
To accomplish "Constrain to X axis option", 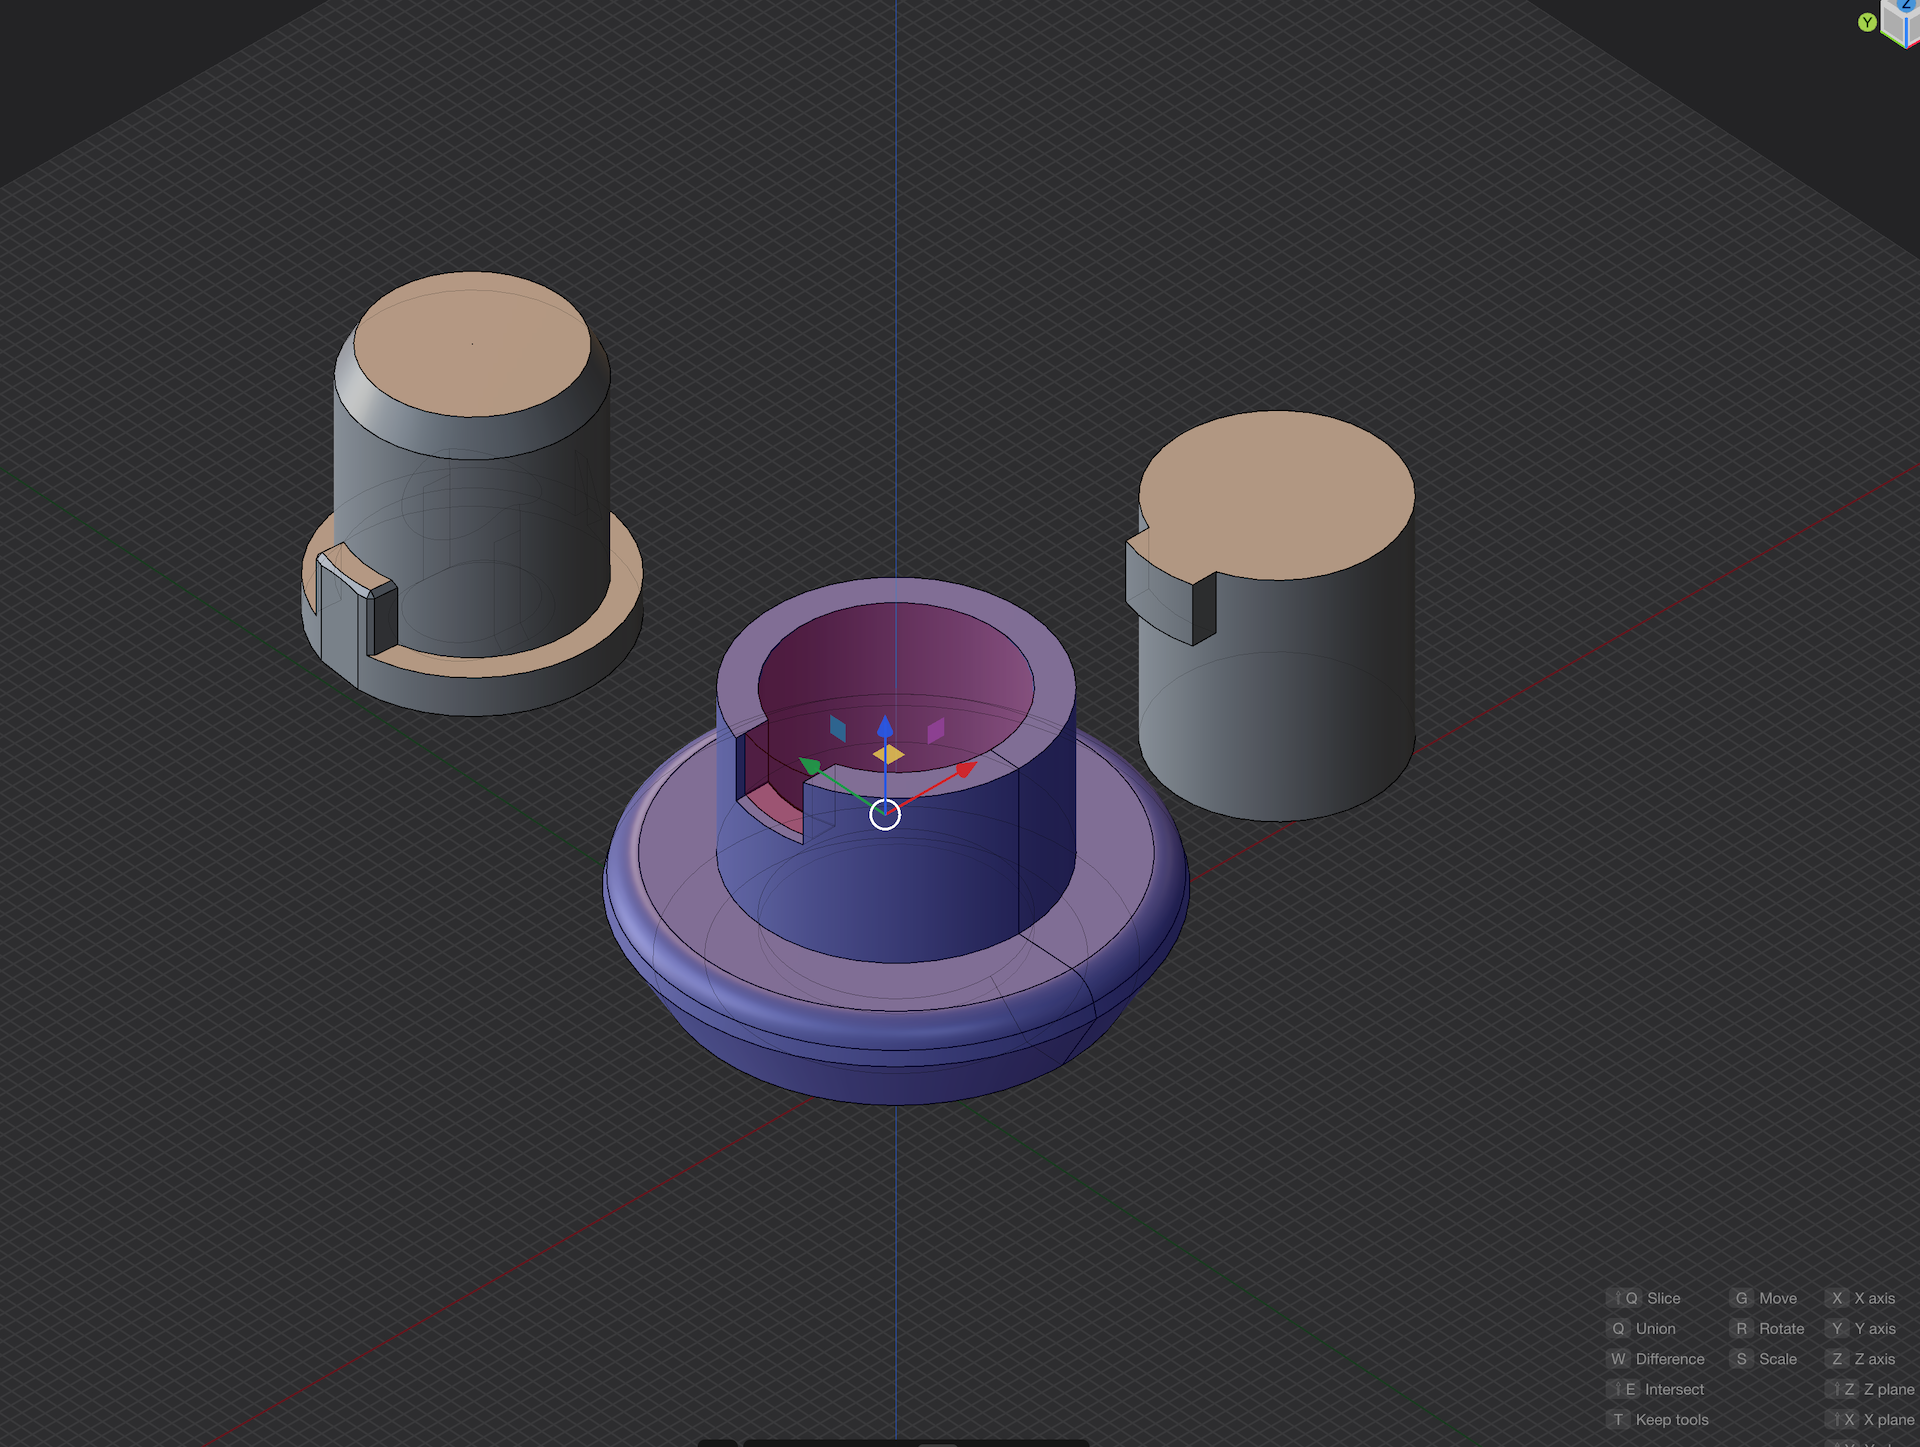I will (1862, 1298).
